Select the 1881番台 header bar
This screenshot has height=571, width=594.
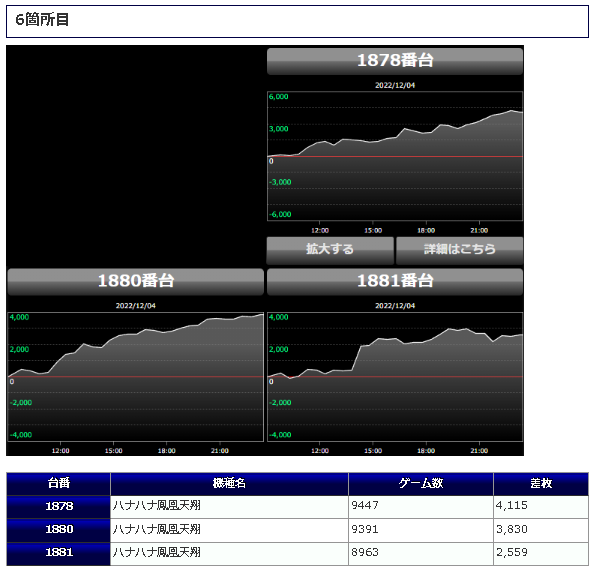coord(395,282)
